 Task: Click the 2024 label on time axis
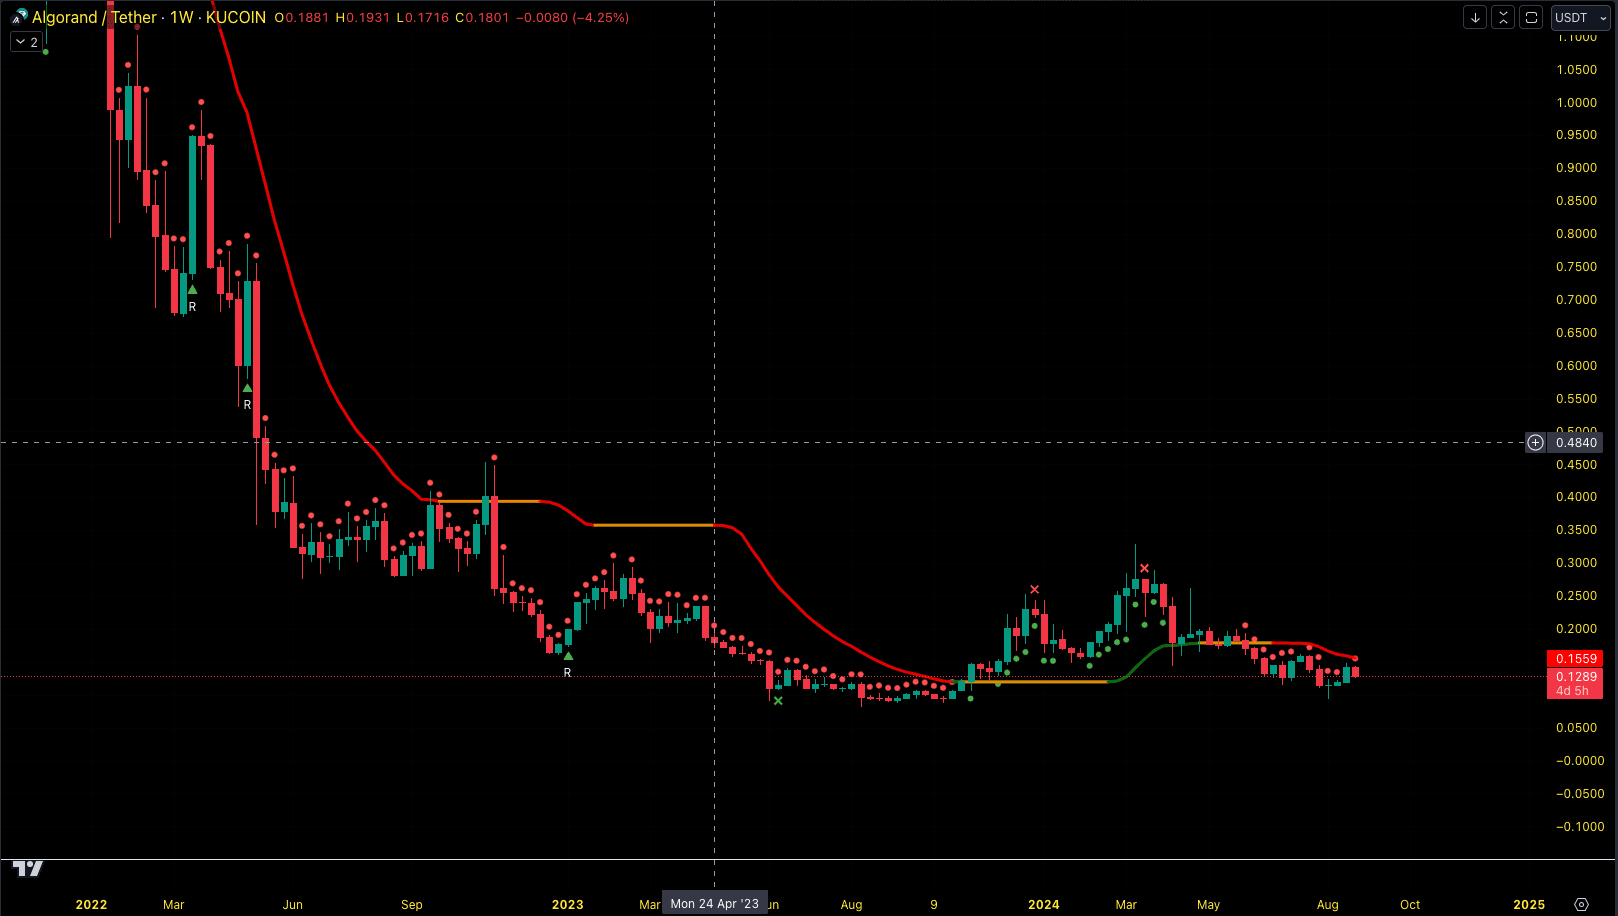pyautogui.click(x=1044, y=904)
